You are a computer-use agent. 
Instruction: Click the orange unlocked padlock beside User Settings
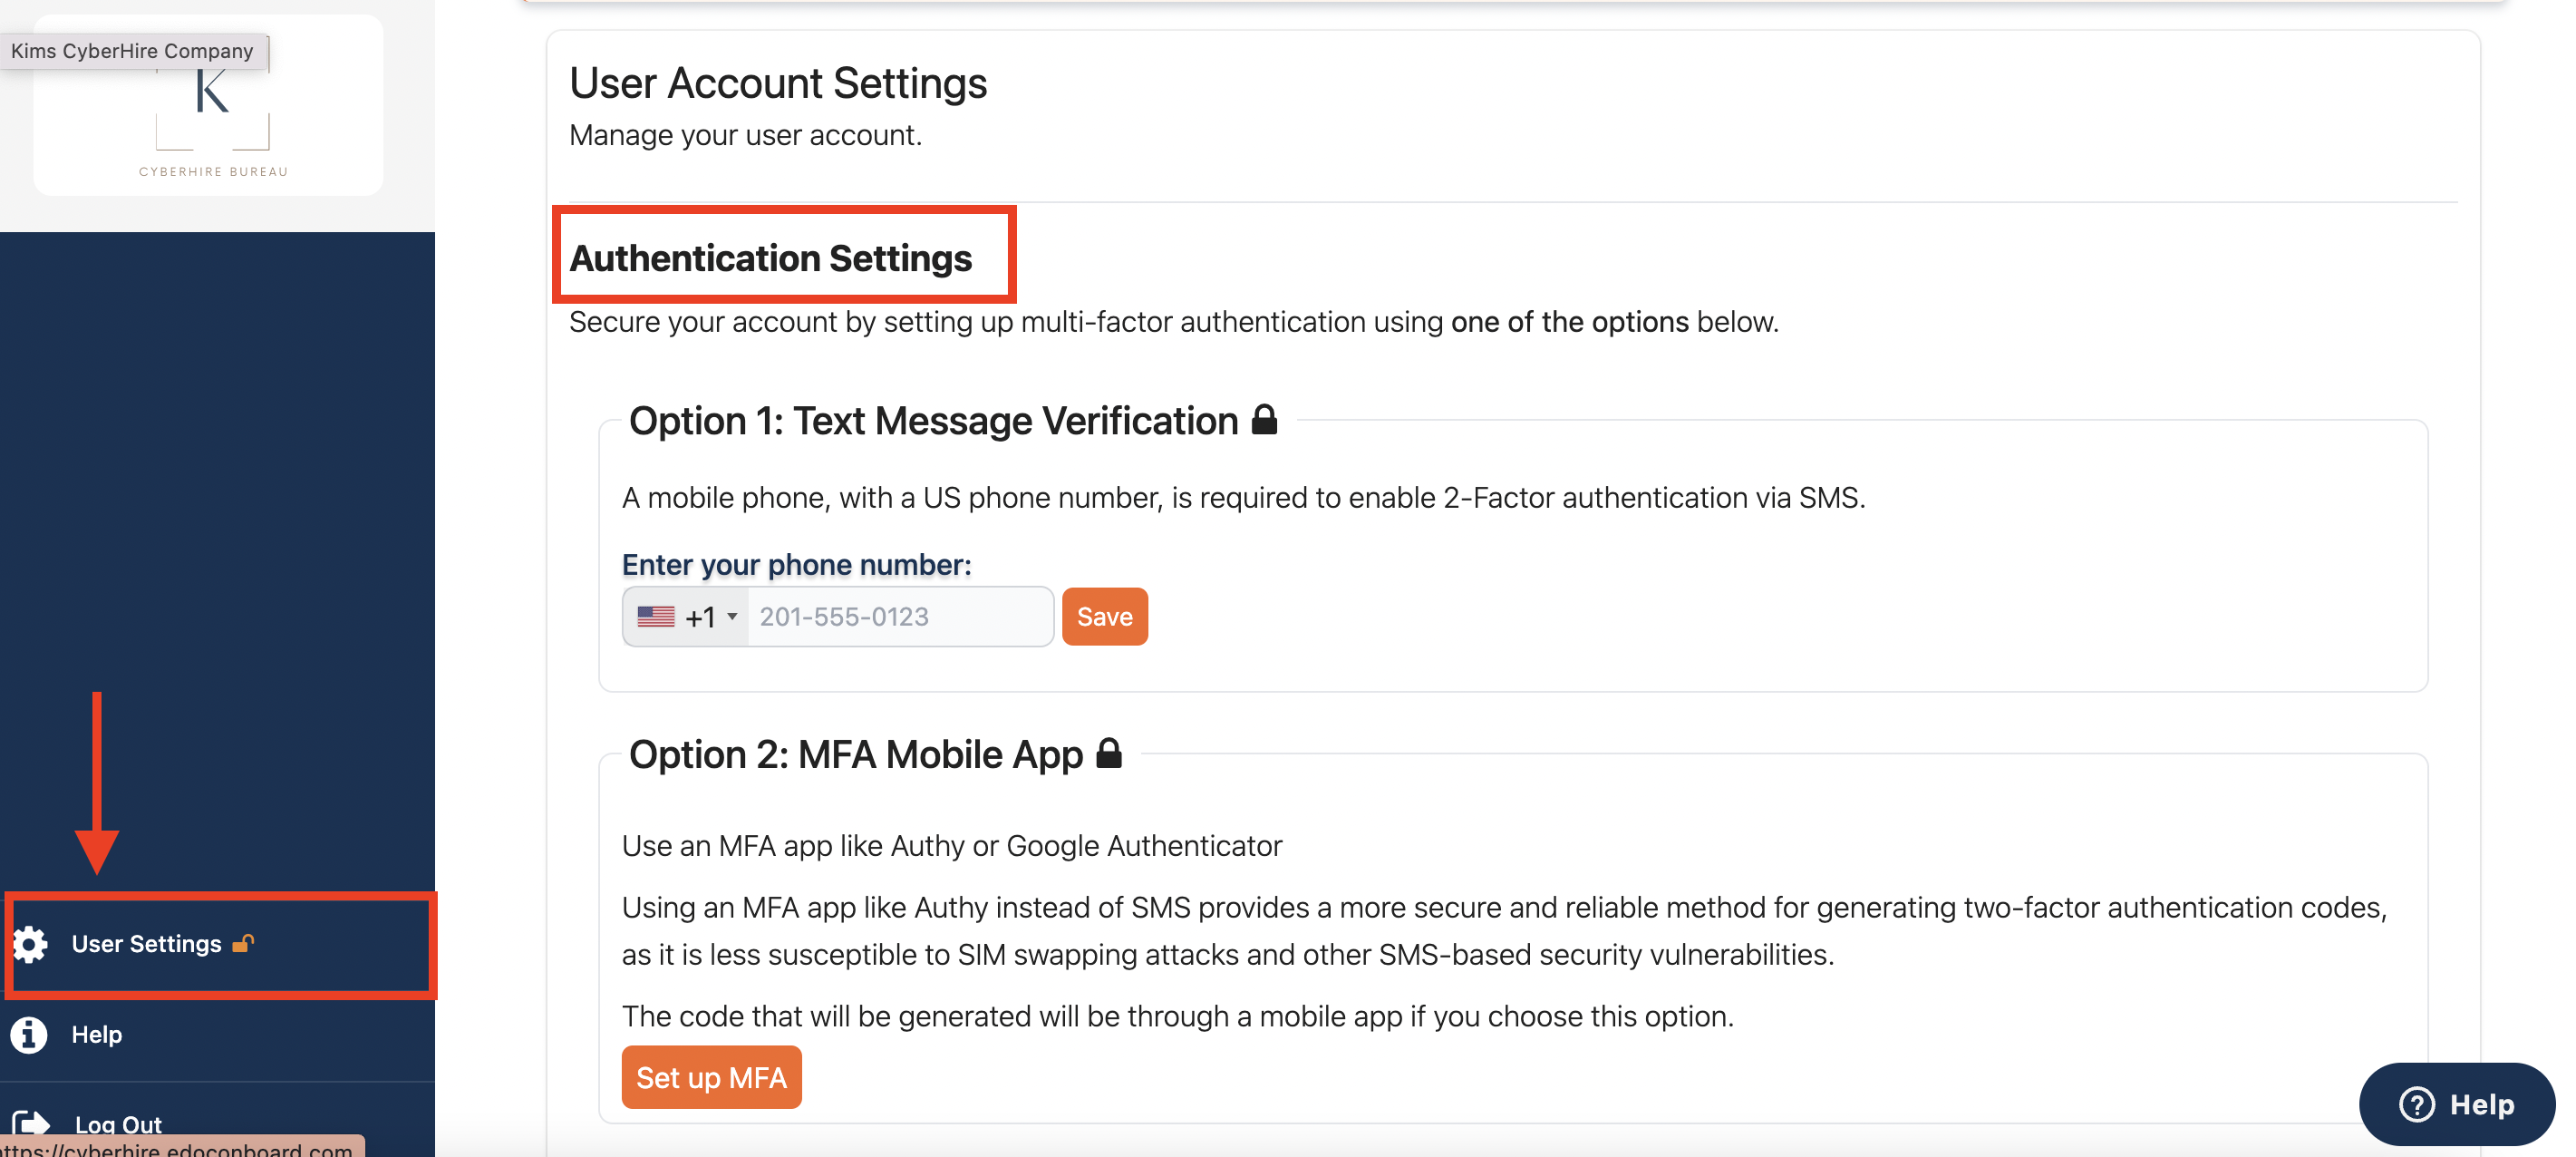pos(243,943)
